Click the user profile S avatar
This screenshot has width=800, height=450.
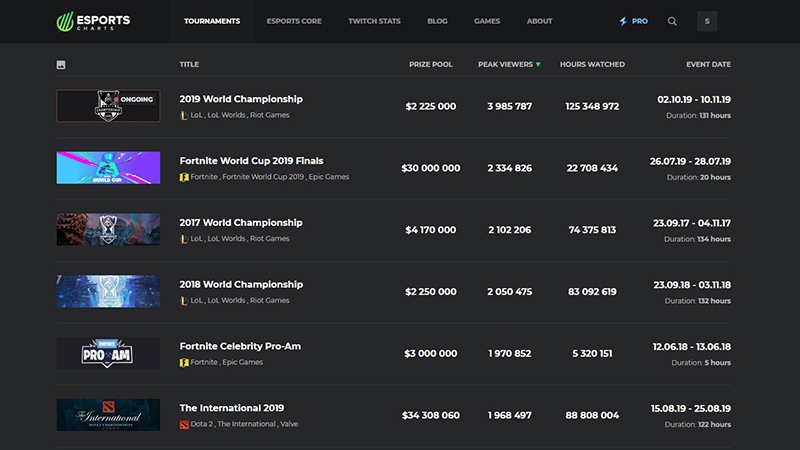(x=707, y=21)
